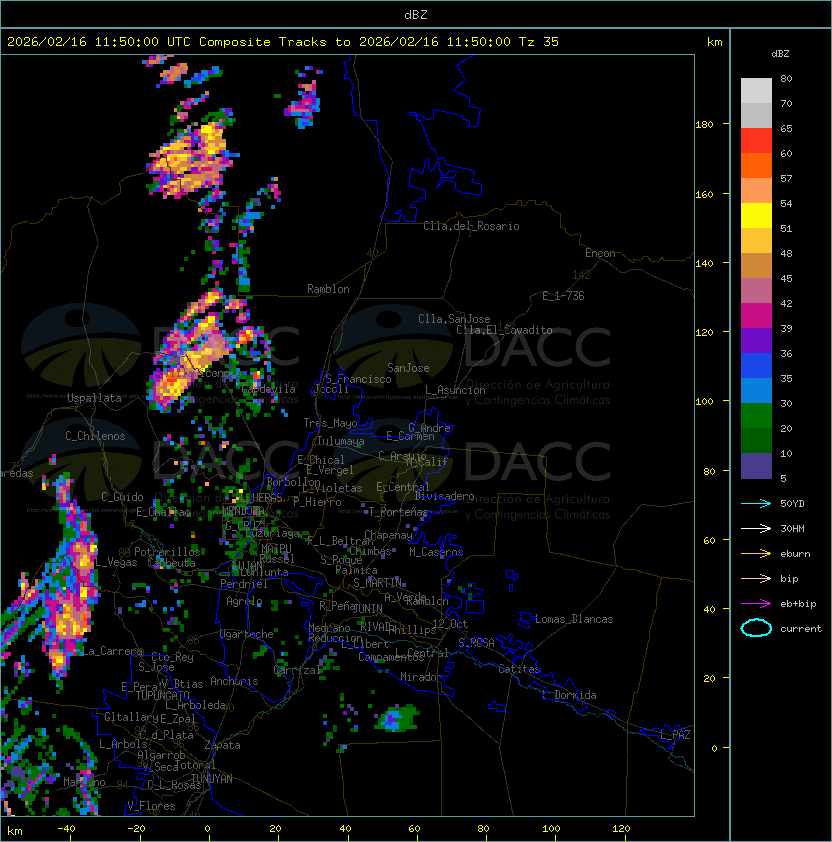Click the 'C_Chilenos' map label
832x842 pixels.
click(x=95, y=436)
